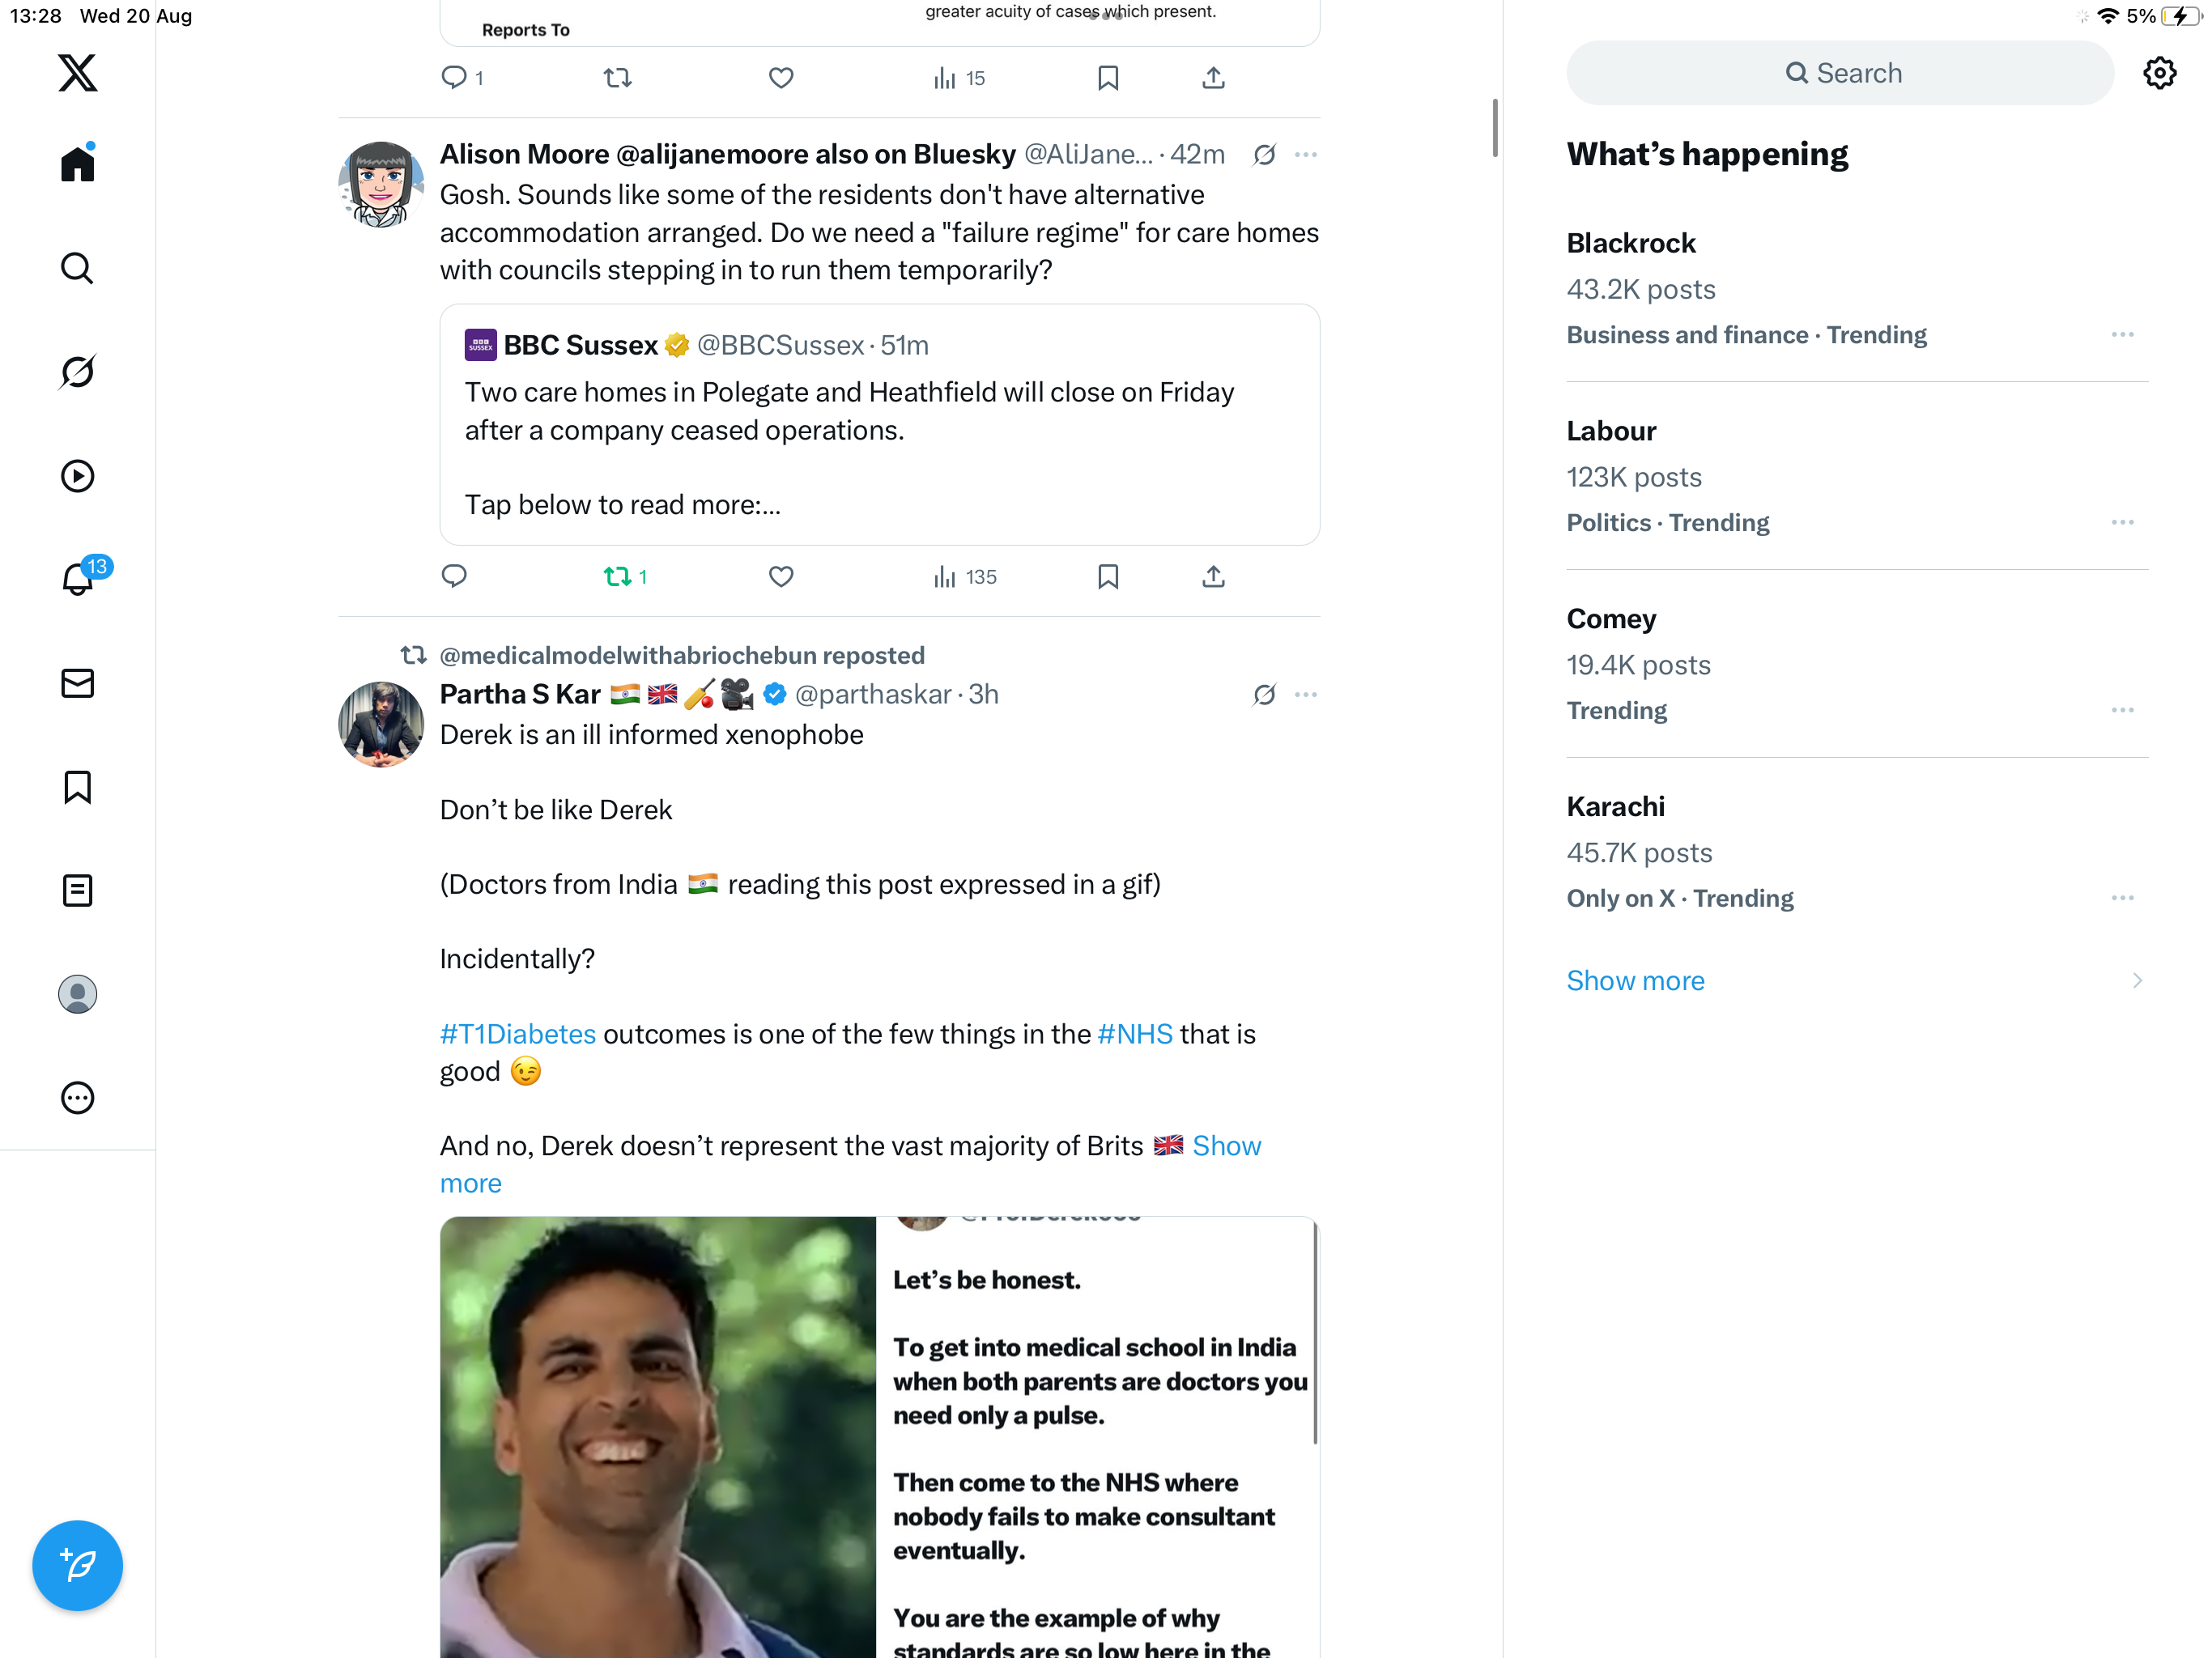
Task: Undo repost on Alison Moore's post
Action: [x=618, y=577]
